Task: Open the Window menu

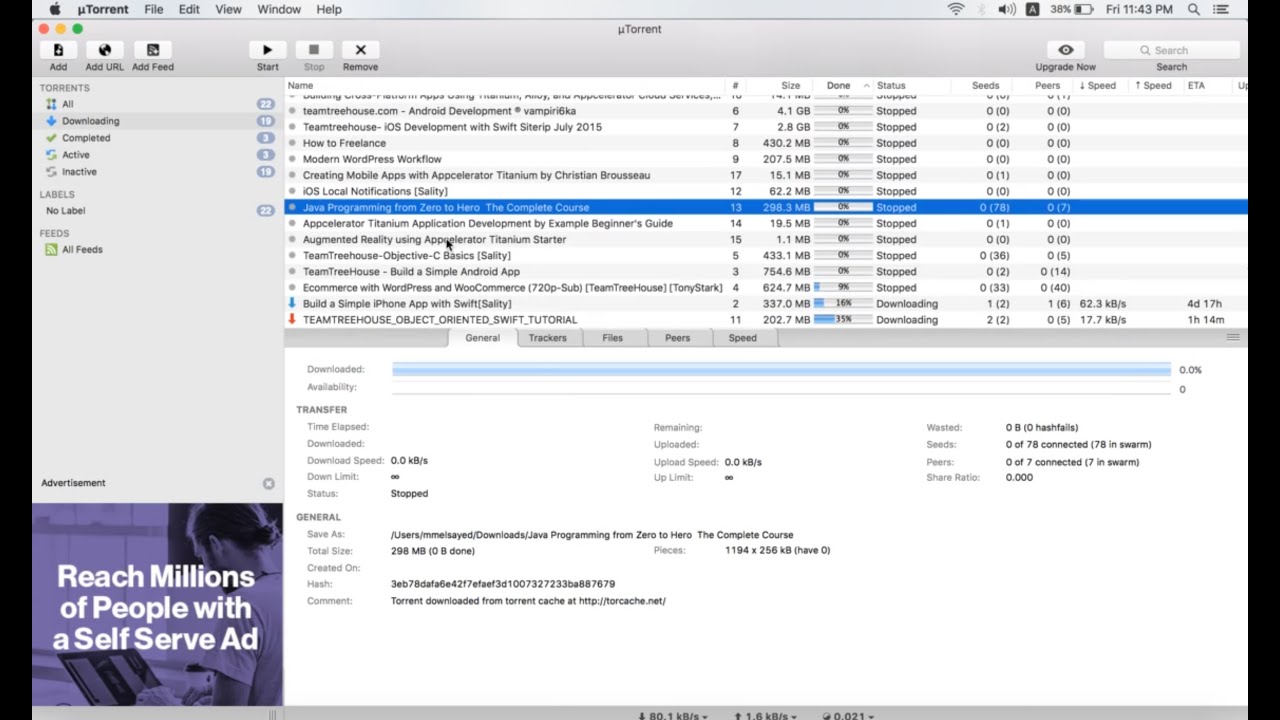Action: pyautogui.click(x=279, y=9)
